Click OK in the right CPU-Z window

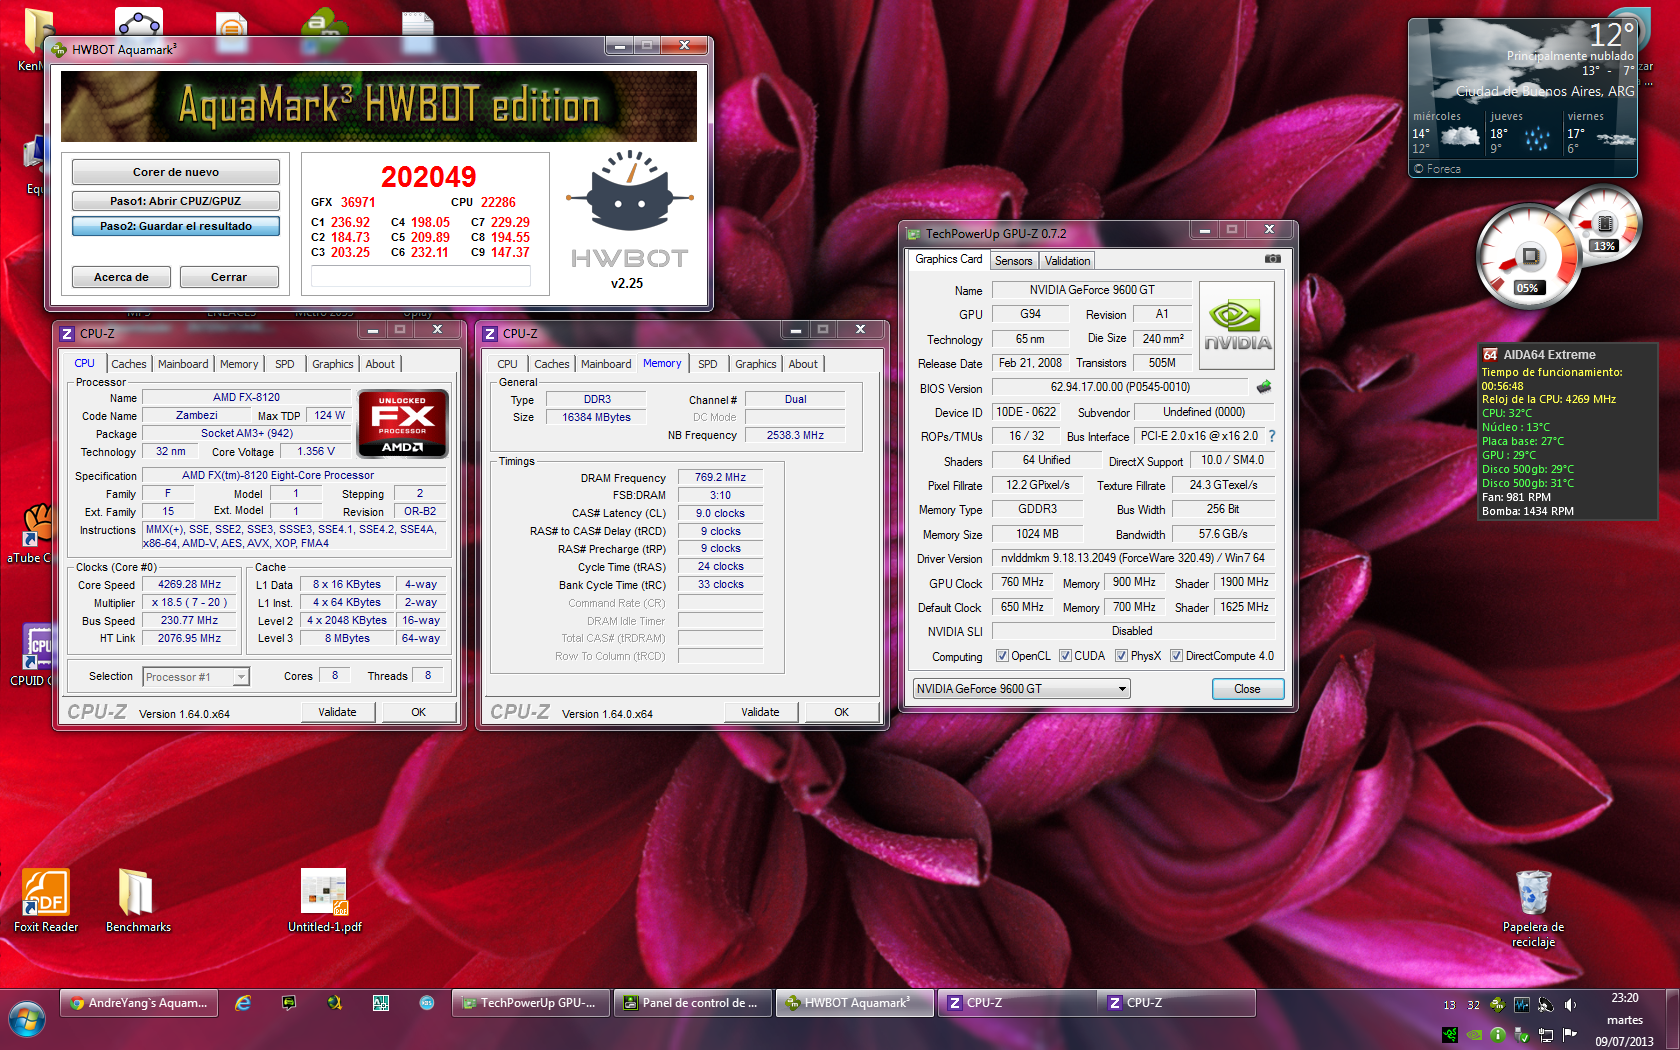click(841, 712)
